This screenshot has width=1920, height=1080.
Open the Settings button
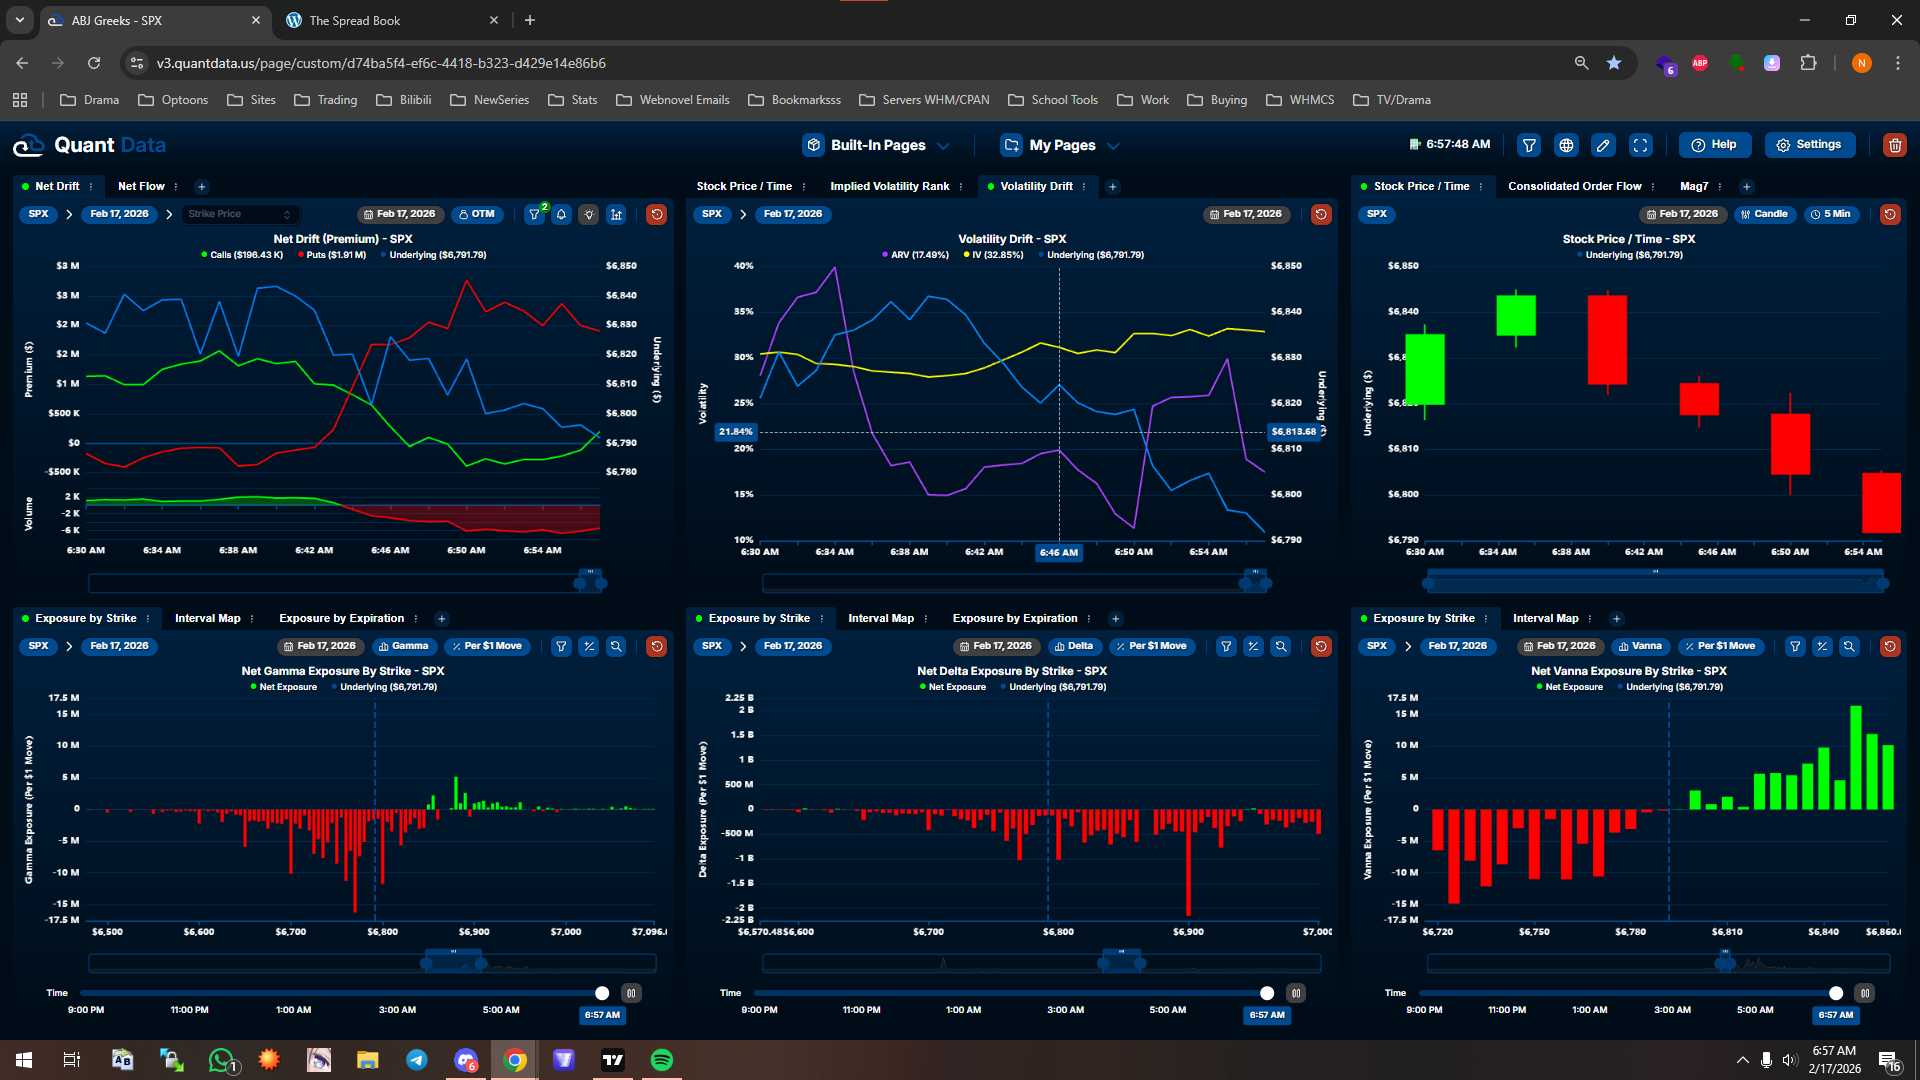[x=1809, y=145]
